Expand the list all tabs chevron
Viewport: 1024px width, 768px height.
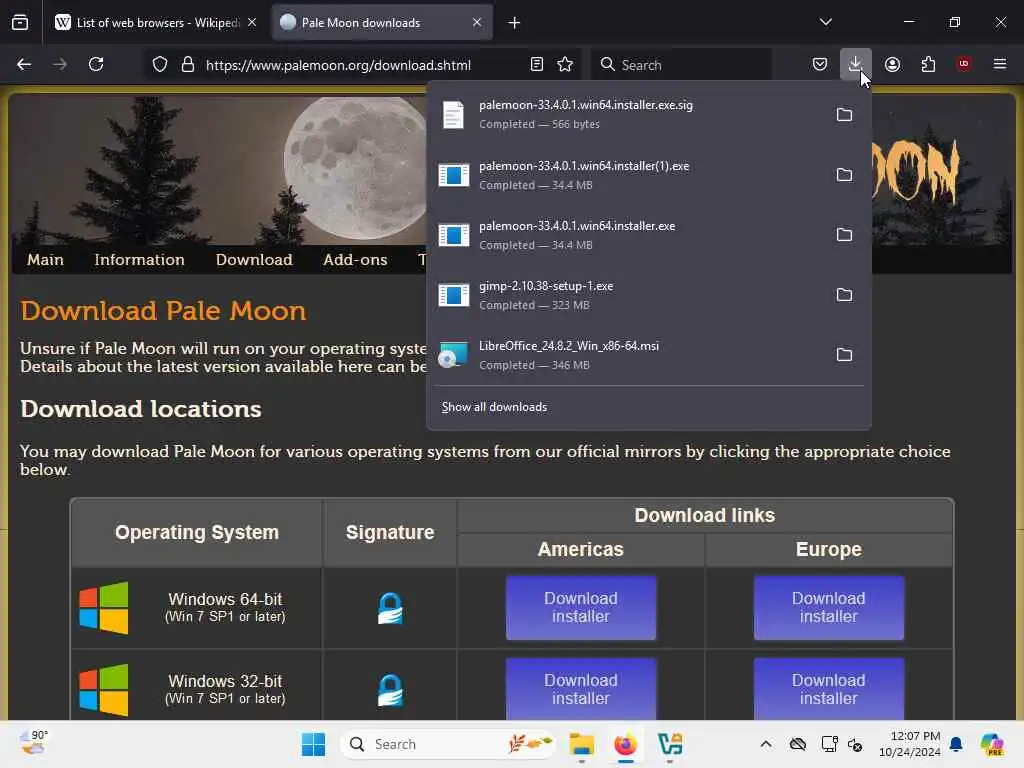pyautogui.click(x=825, y=22)
